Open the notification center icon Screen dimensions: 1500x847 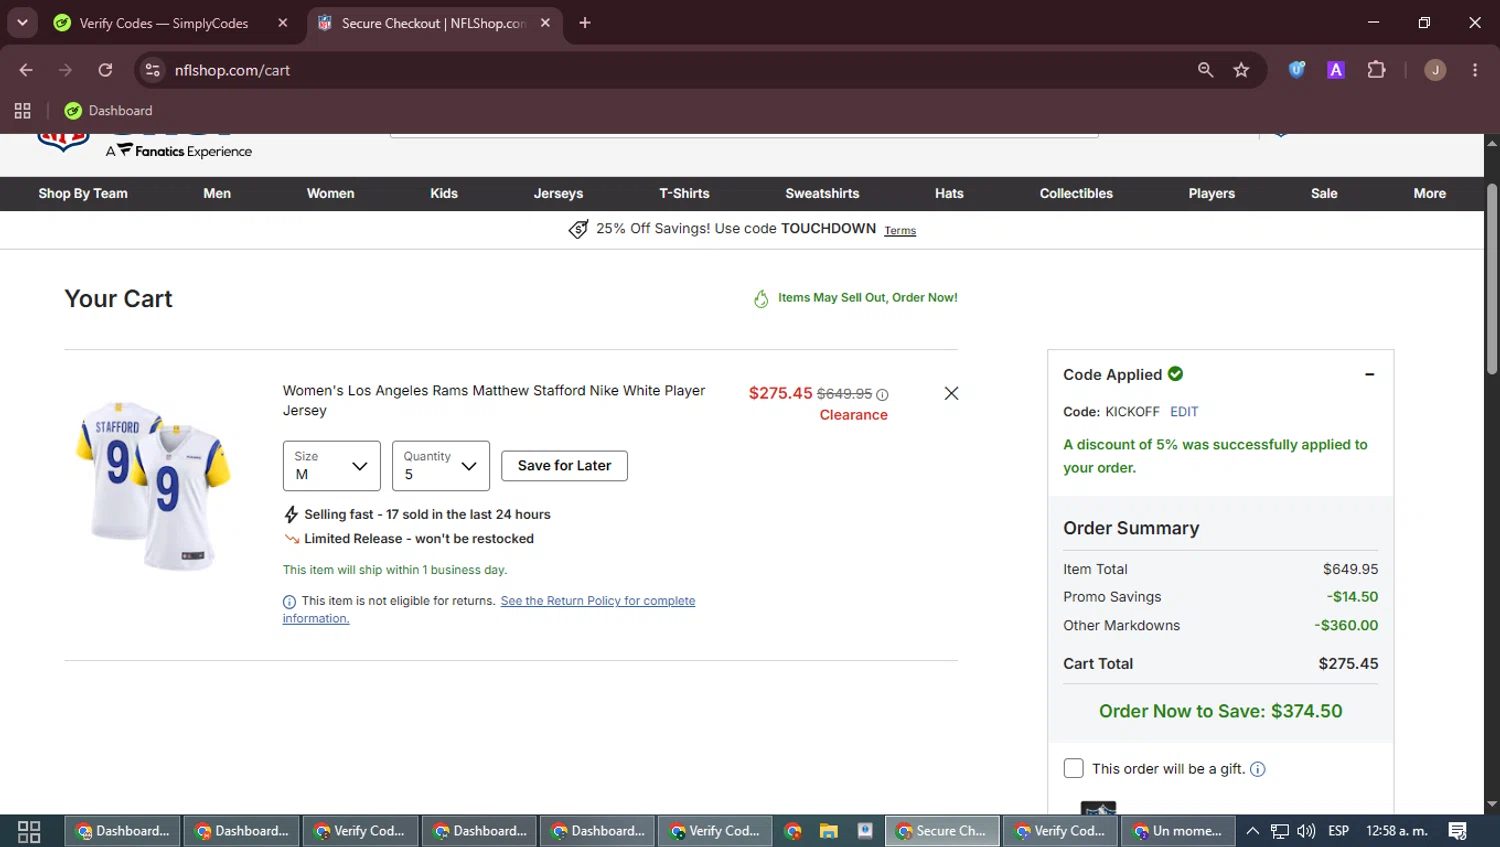1458,831
